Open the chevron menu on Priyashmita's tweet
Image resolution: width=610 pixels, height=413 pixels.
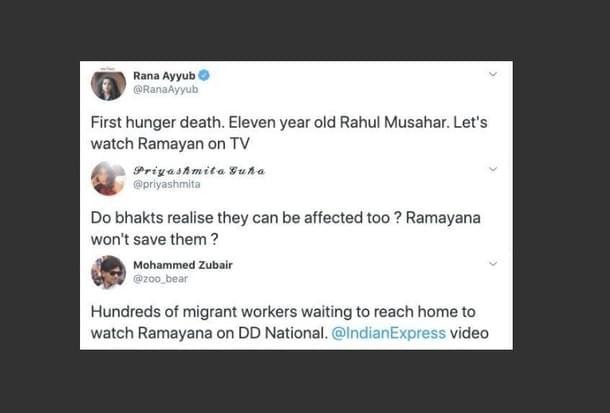click(493, 169)
